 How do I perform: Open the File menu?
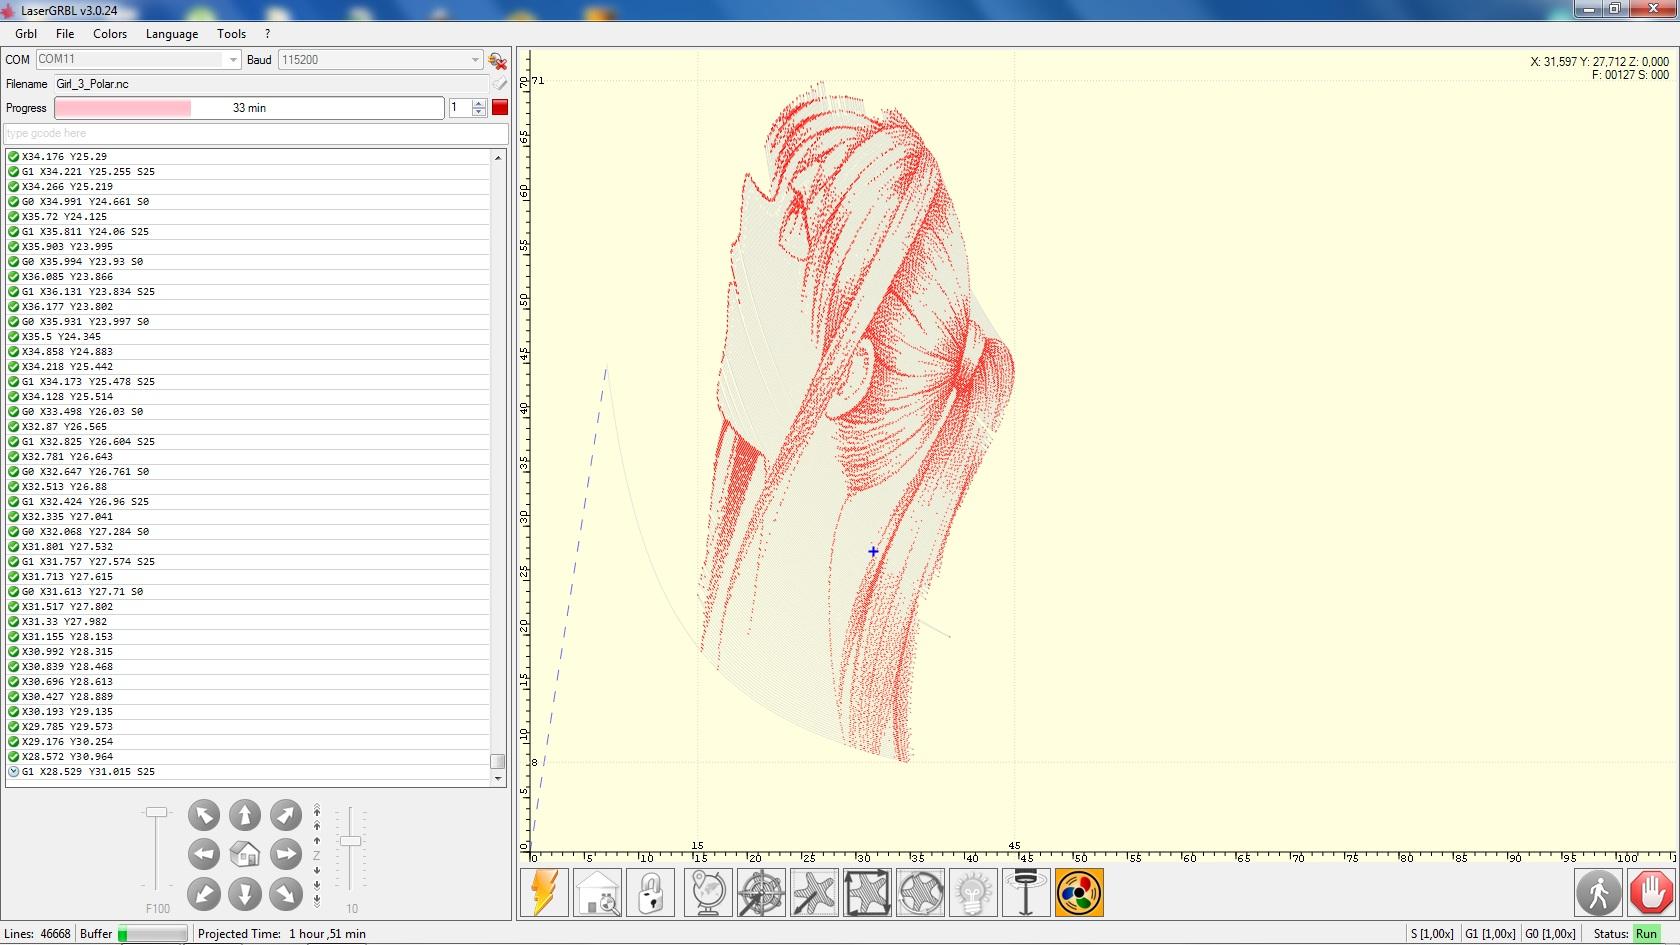point(65,34)
